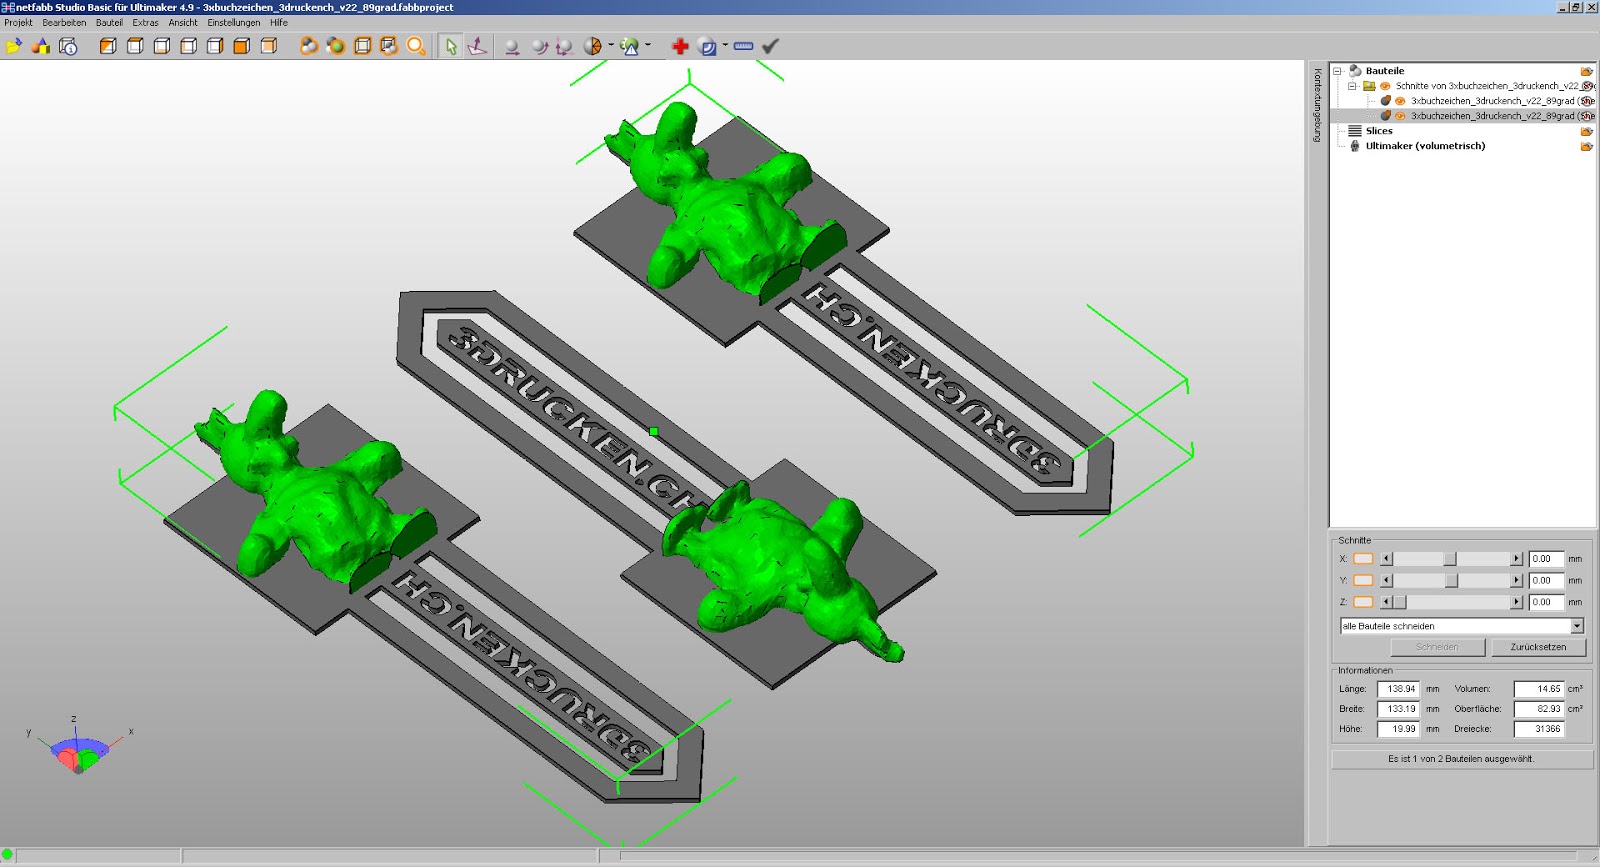This screenshot has height=867, width=1600.
Task: Click the Länge value 138.94 field
Action: pos(1398,689)
